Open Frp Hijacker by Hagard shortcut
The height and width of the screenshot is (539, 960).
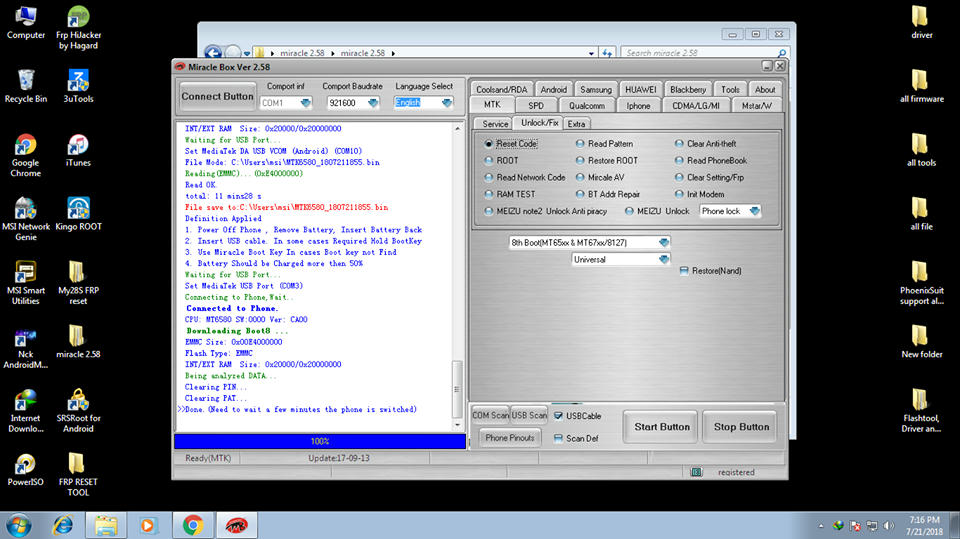coord(78,28)
